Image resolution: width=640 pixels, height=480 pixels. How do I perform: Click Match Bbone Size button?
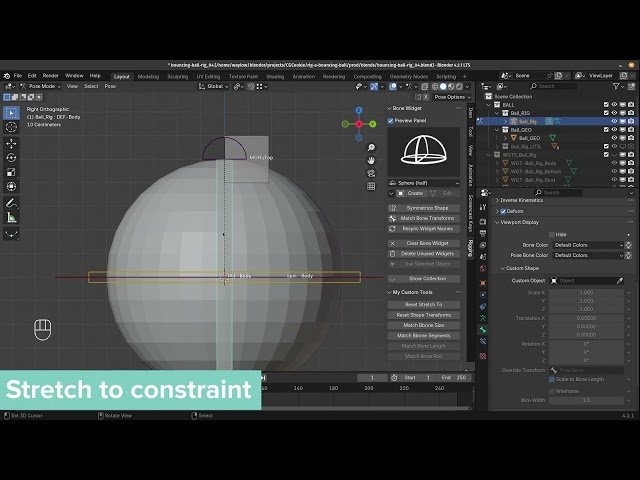pos(424,325)
